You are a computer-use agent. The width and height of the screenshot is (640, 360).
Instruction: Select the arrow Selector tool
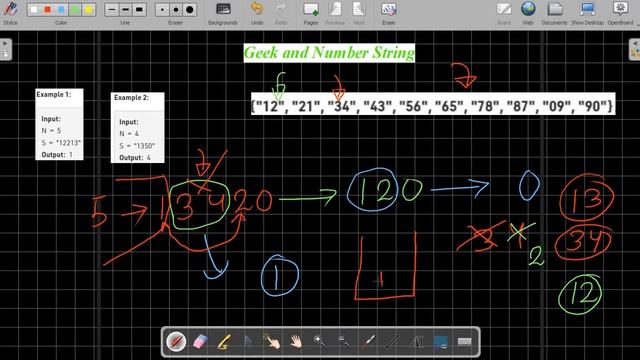pyautogui.click(x=248, y=342)
